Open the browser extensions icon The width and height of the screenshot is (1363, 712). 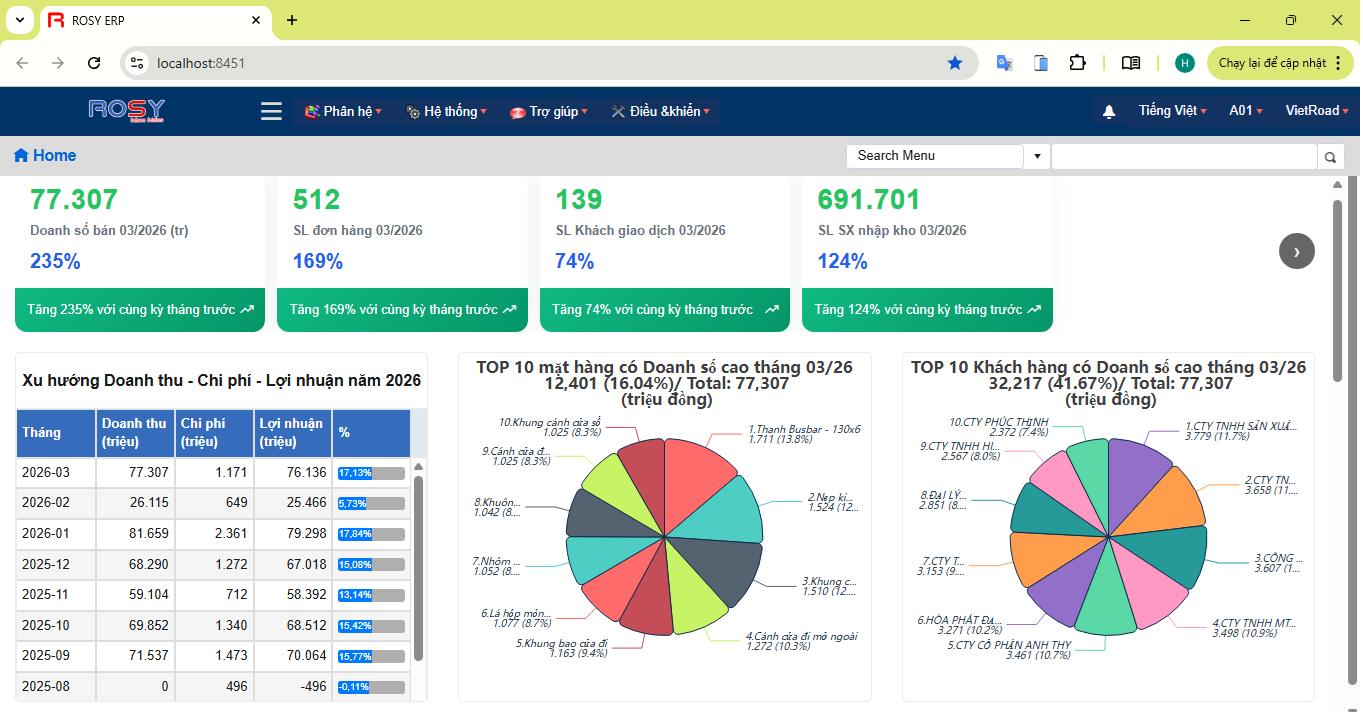(1077, 63)
